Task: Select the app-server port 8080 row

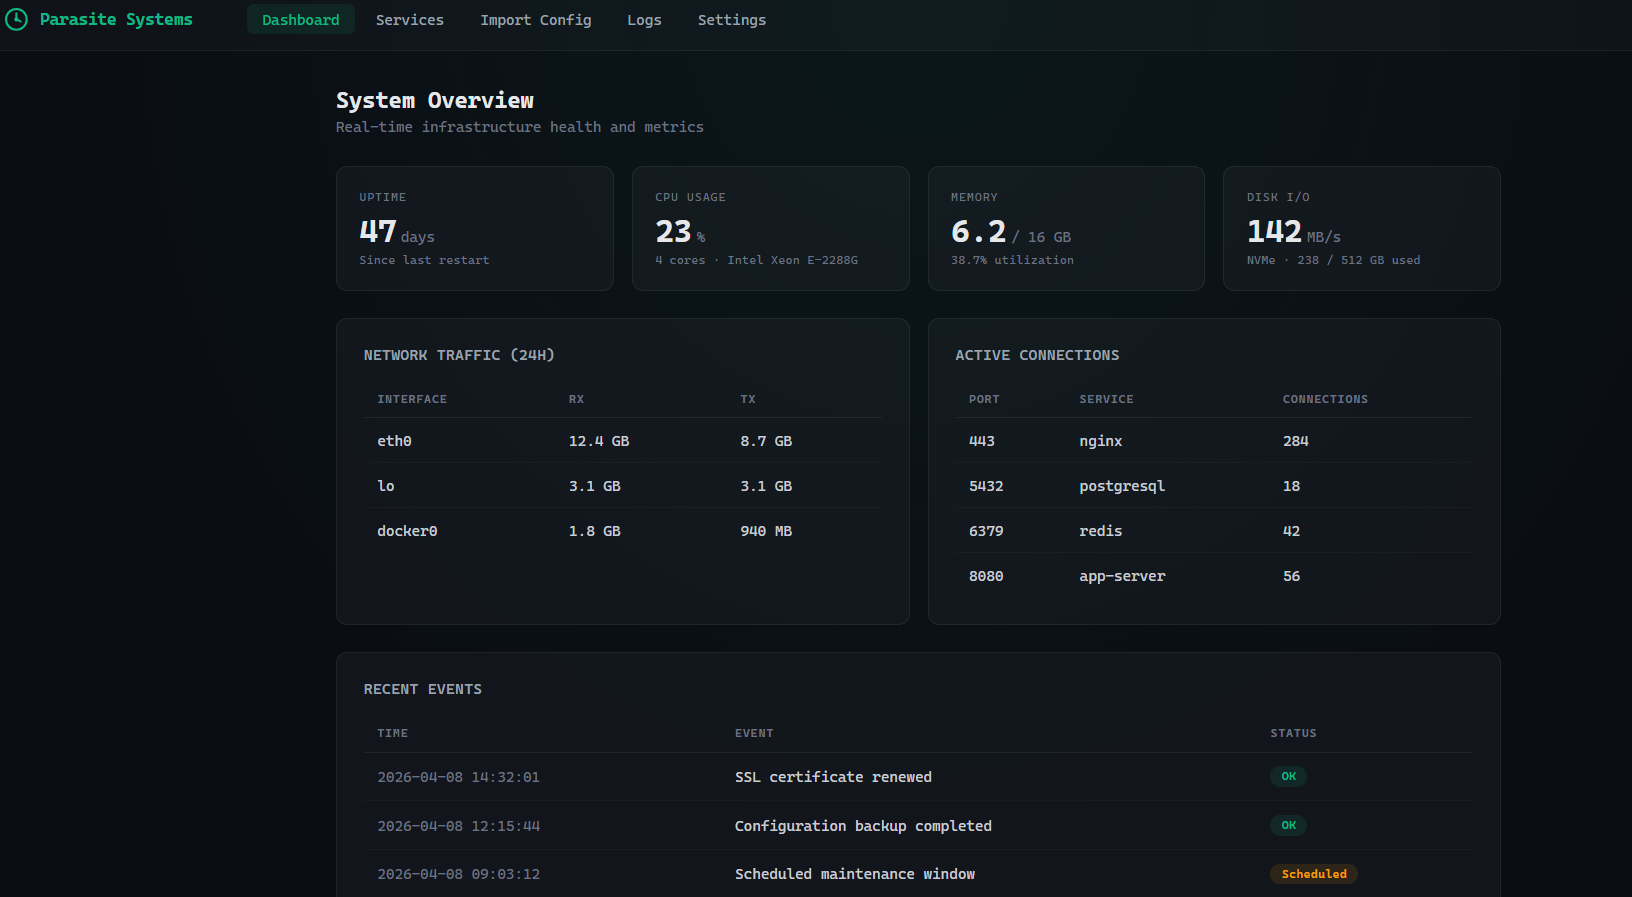Action: coord(1214,576)
